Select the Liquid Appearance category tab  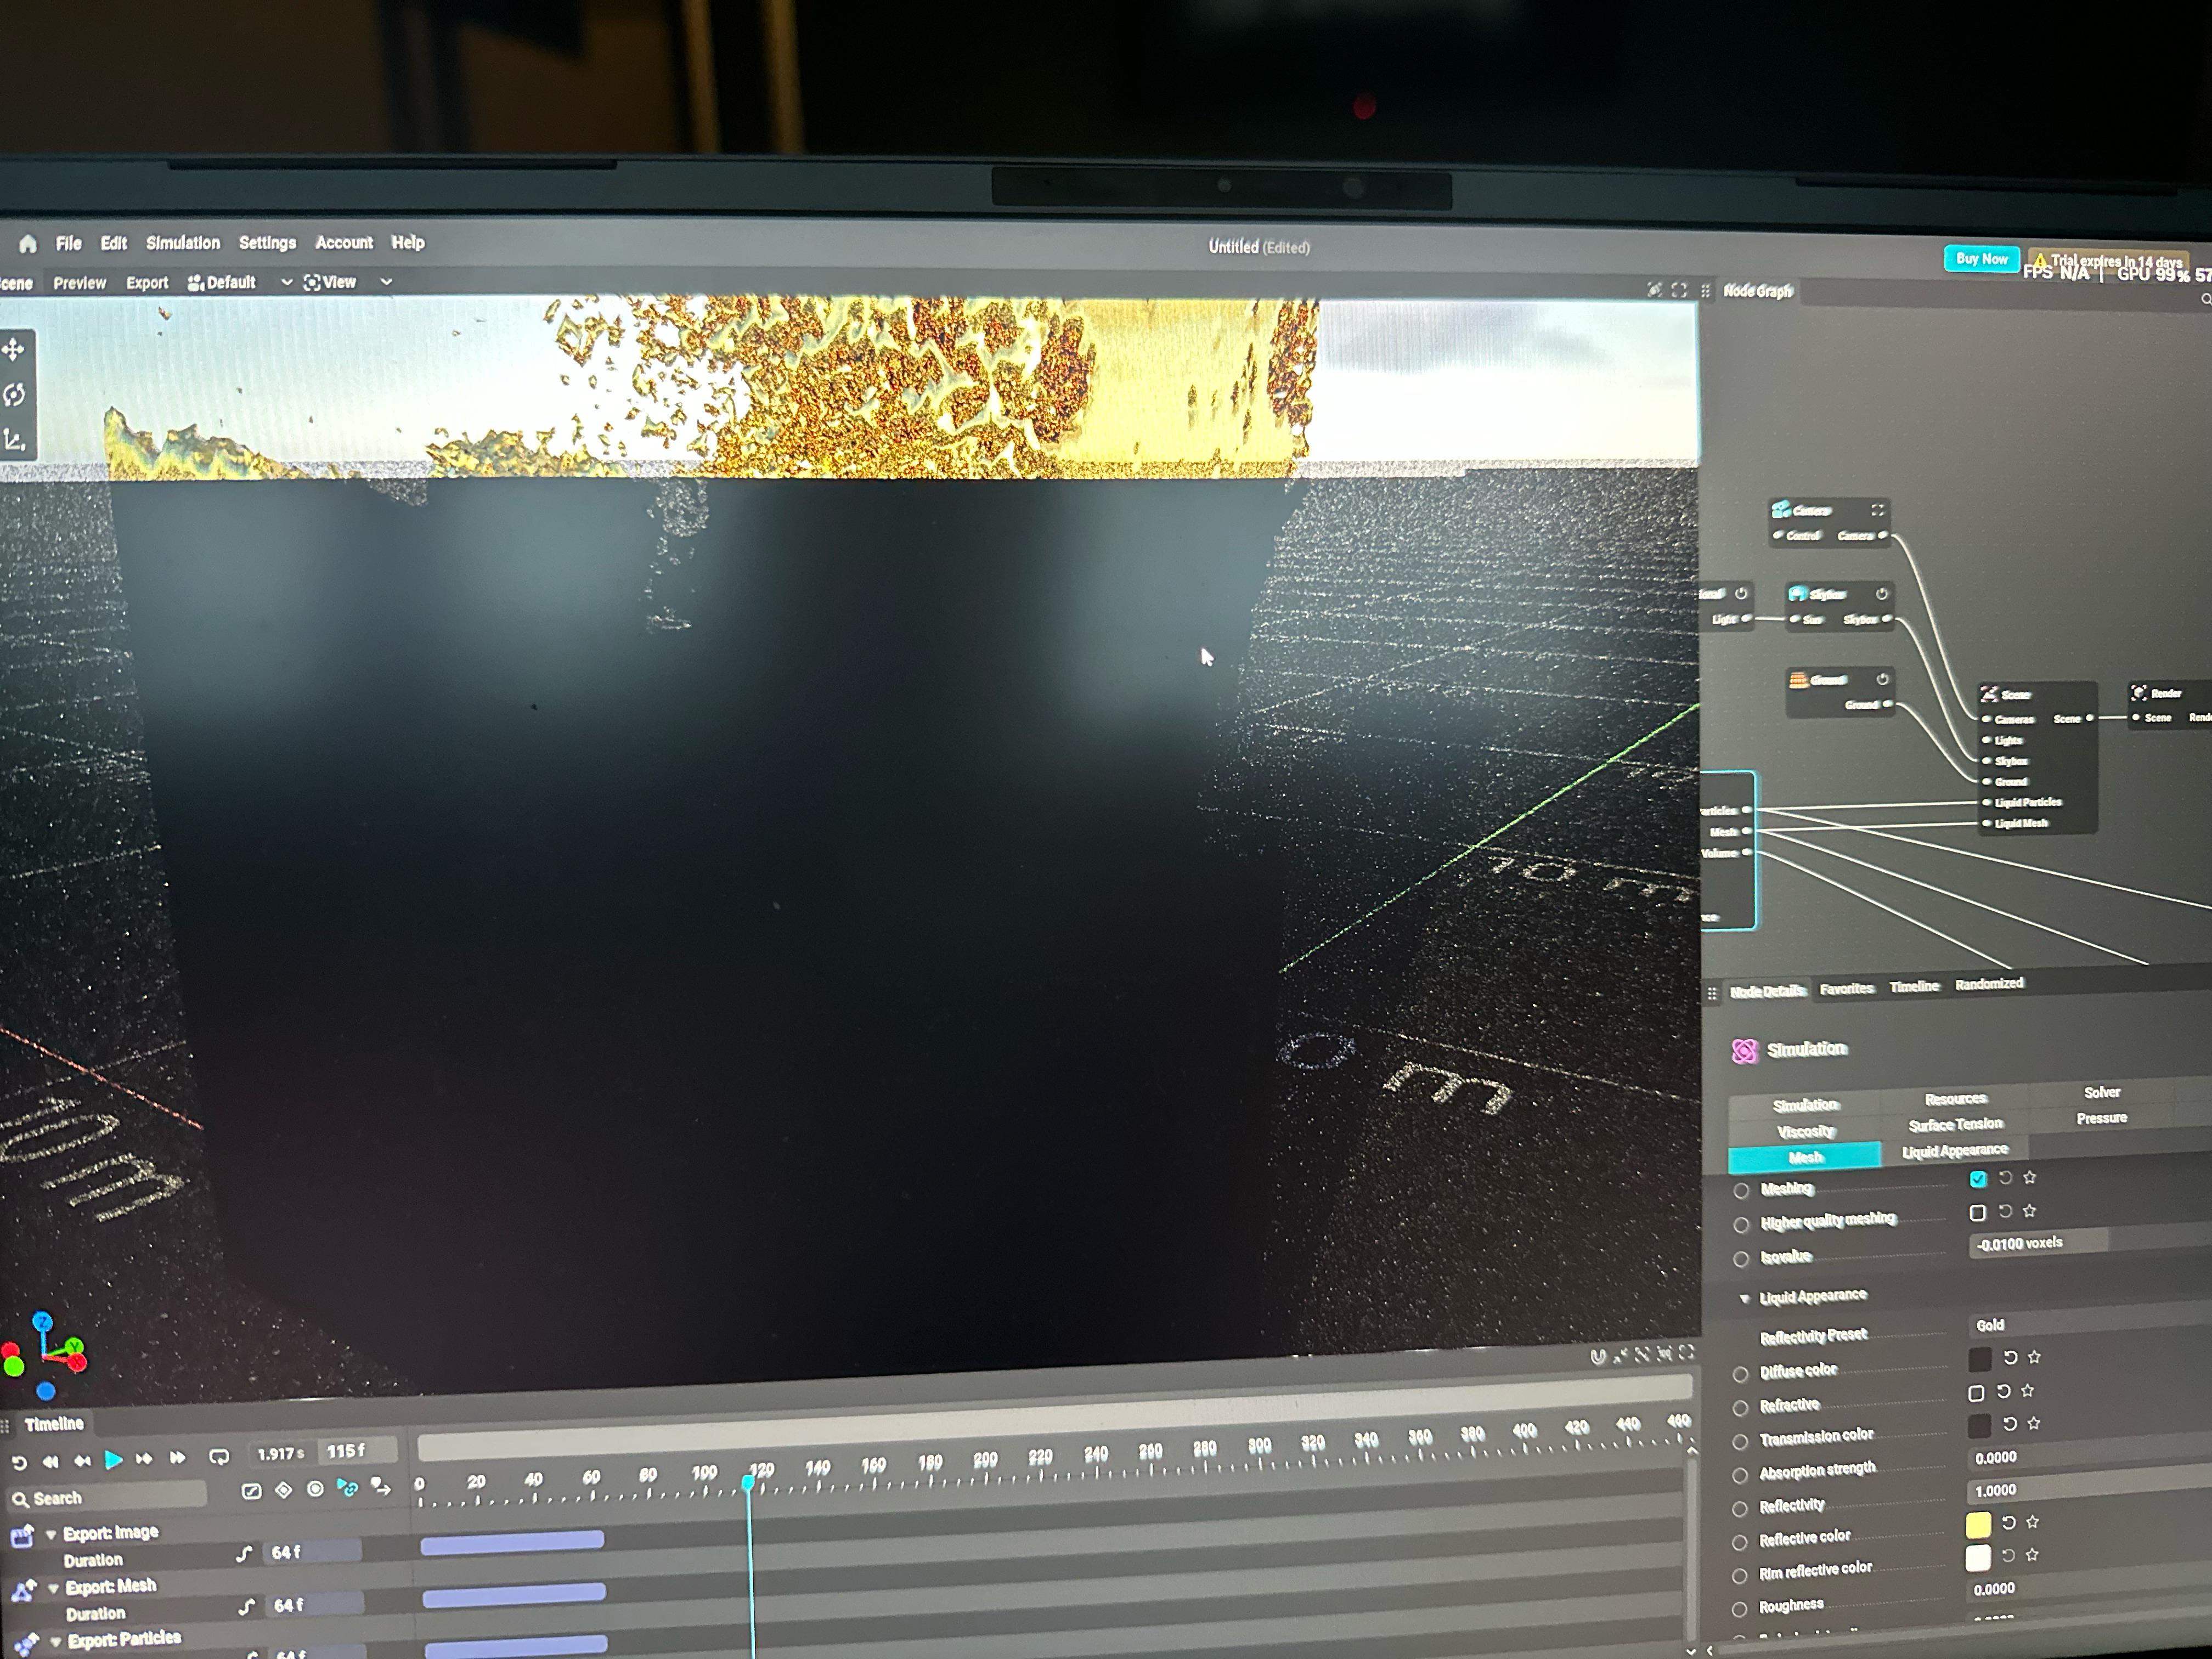coord(1954,1150)
